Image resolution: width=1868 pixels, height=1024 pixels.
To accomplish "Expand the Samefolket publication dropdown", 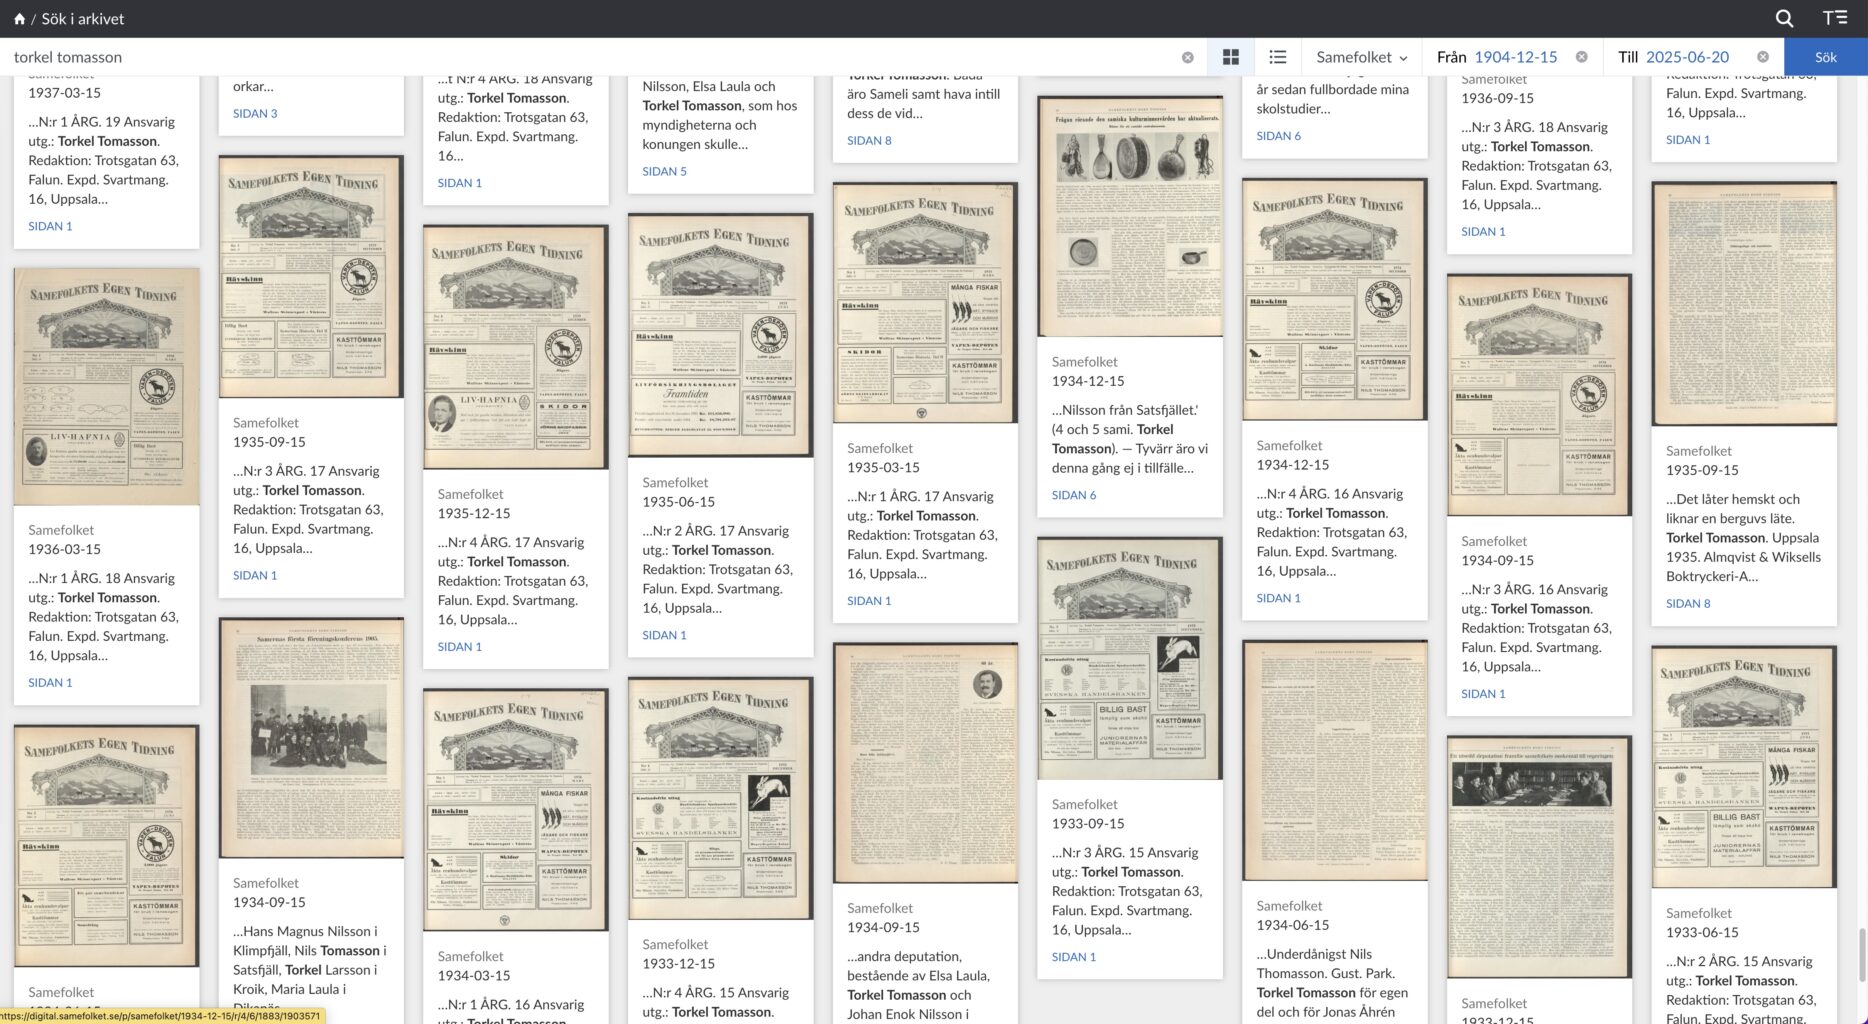I will click(x=1361, y=57).
